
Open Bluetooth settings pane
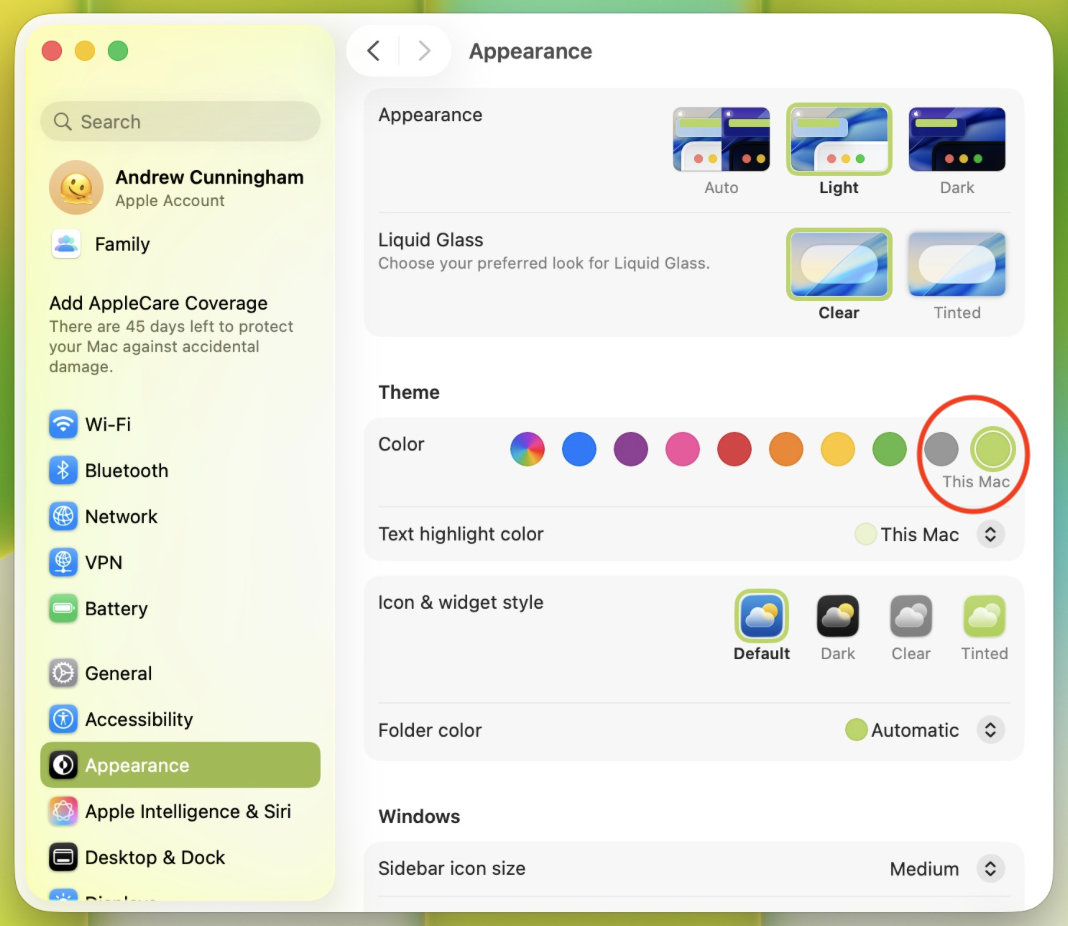click(180, 470)
